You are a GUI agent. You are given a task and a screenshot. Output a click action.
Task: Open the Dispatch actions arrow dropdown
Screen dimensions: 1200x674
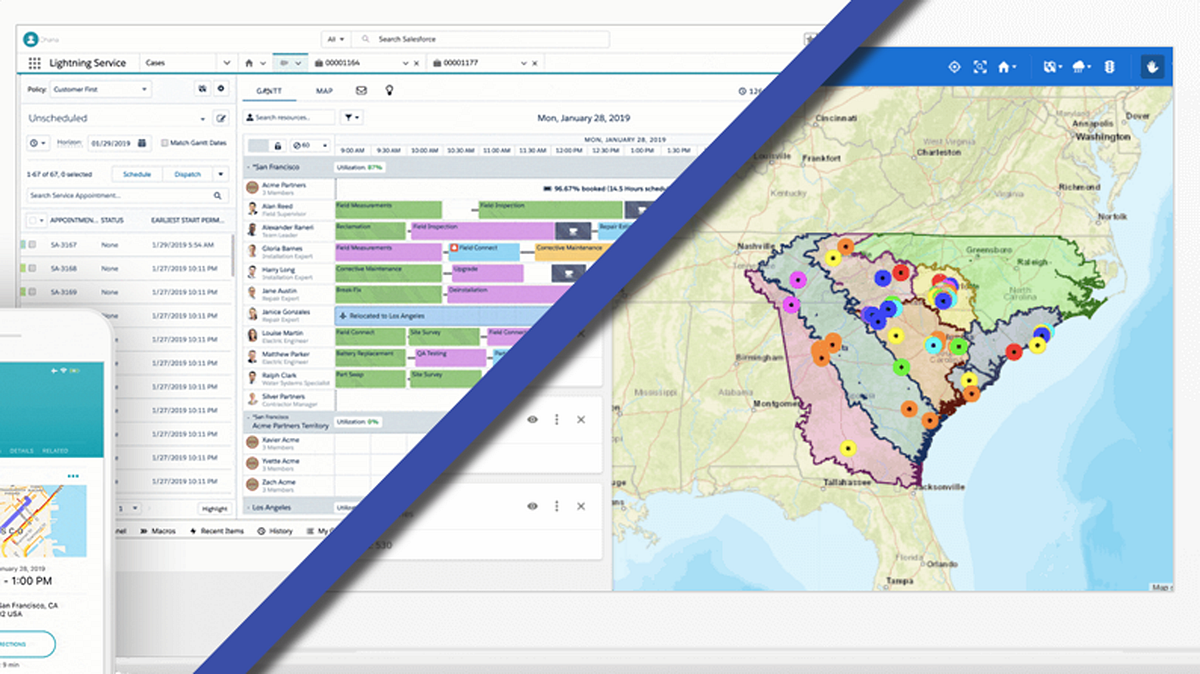pyautogui.click(x=221, y=174)
